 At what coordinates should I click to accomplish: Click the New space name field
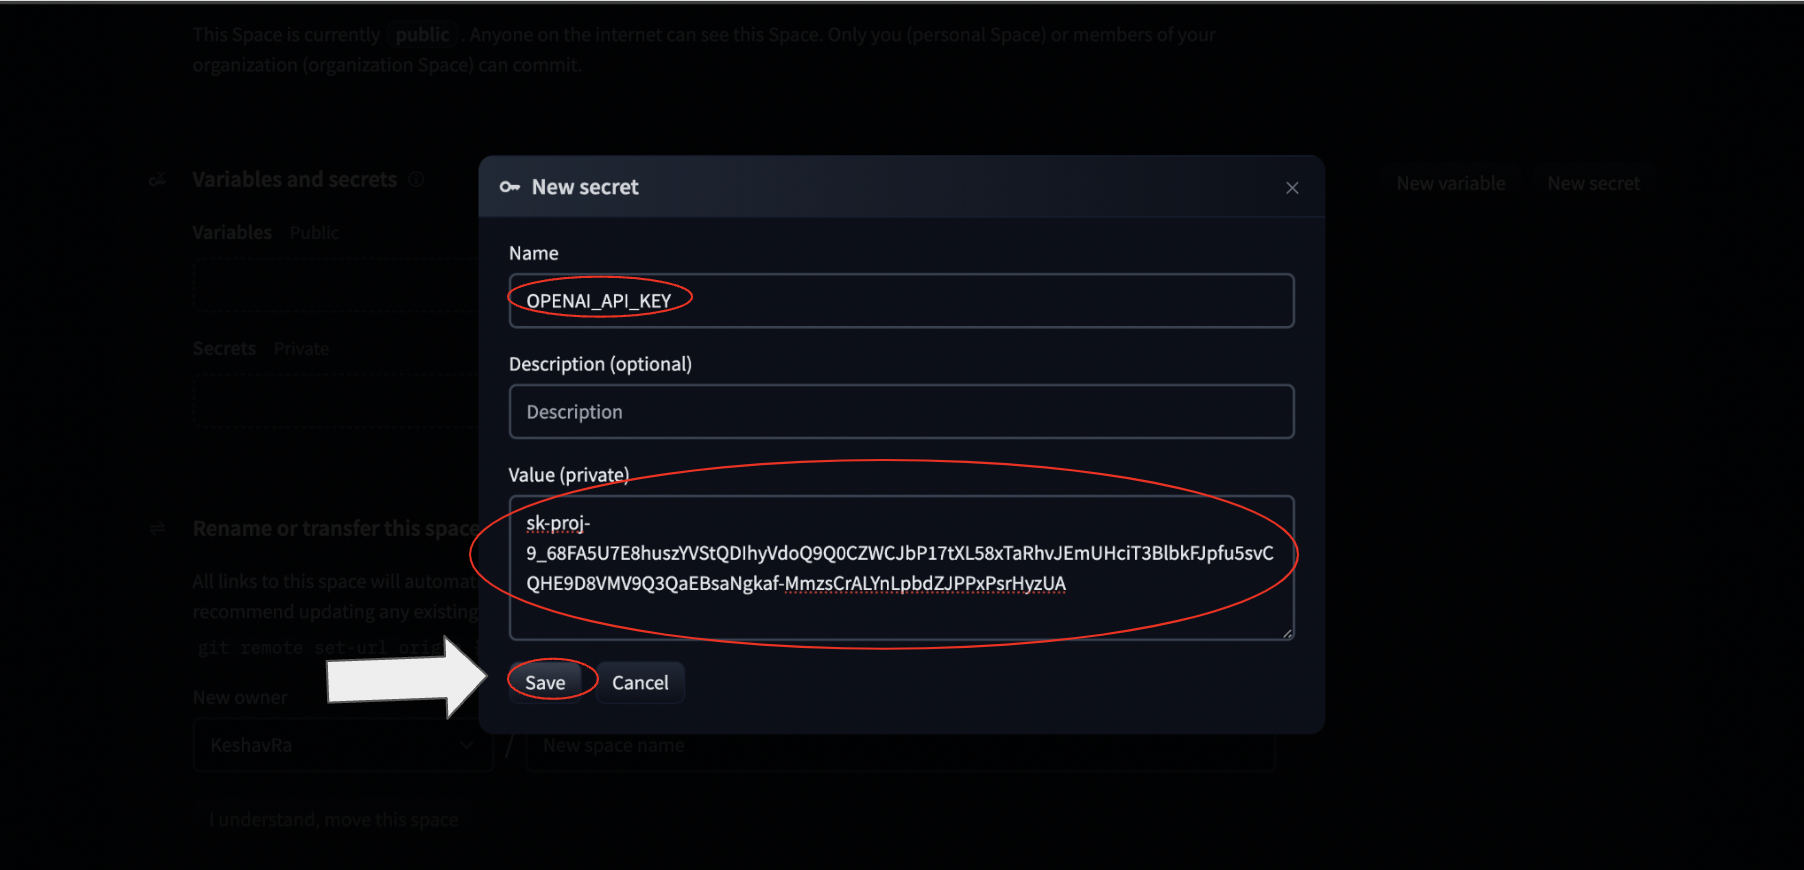point(900,745)
